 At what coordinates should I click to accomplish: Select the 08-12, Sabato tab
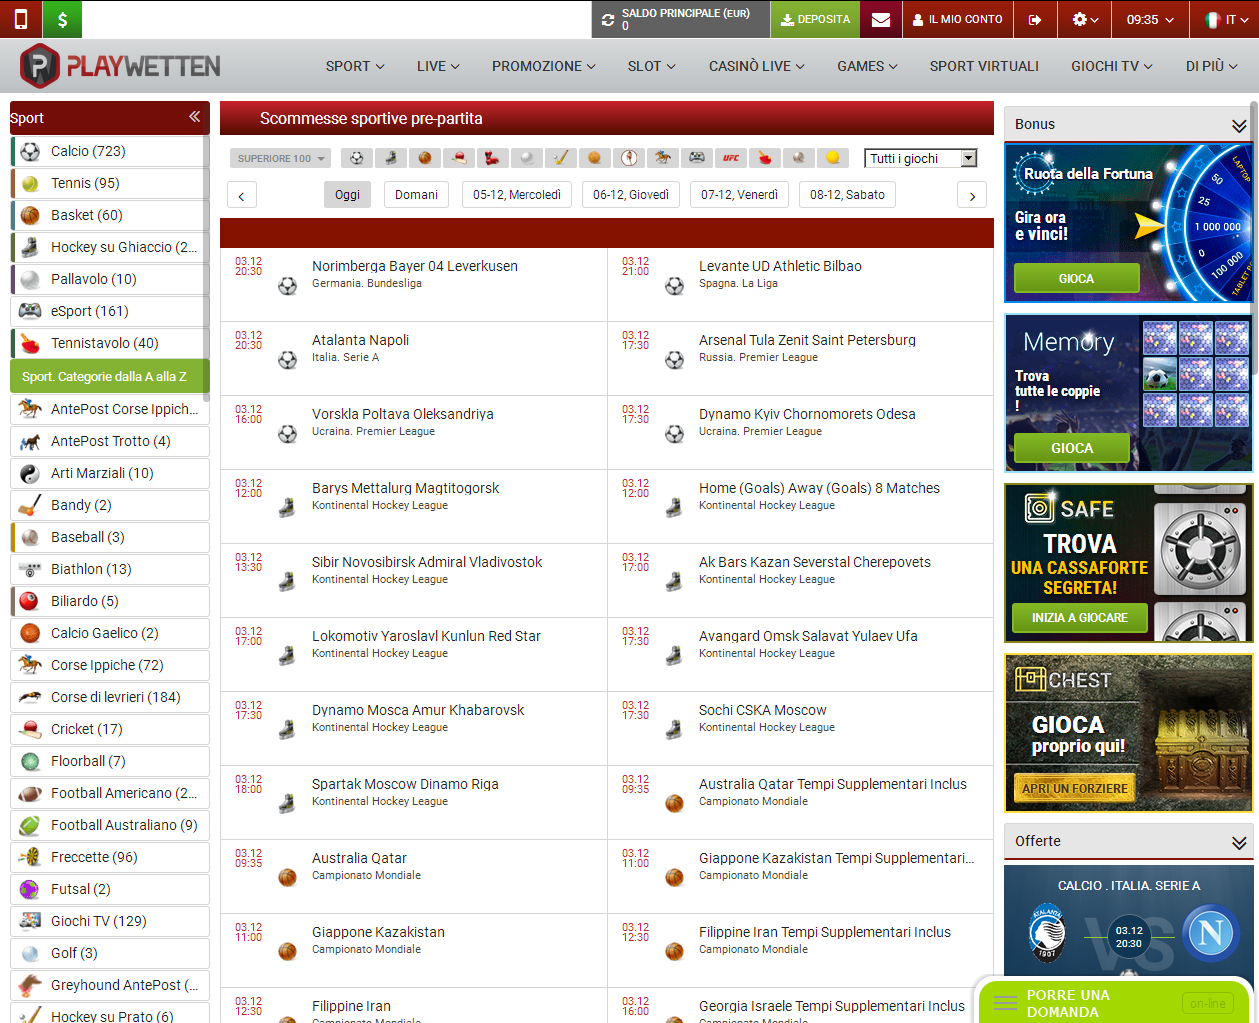(x=847, y=194)
